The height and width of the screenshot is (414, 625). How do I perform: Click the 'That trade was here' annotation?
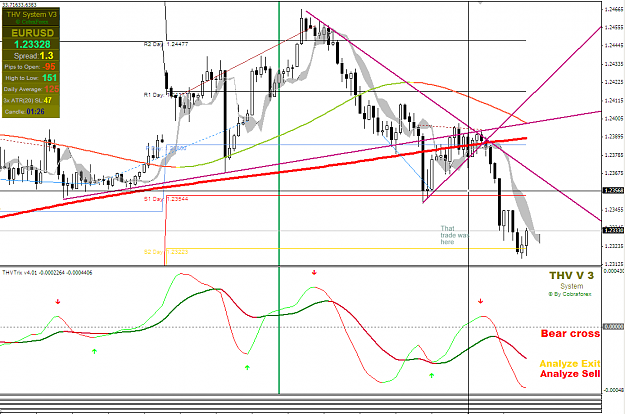tap(454, 235)
